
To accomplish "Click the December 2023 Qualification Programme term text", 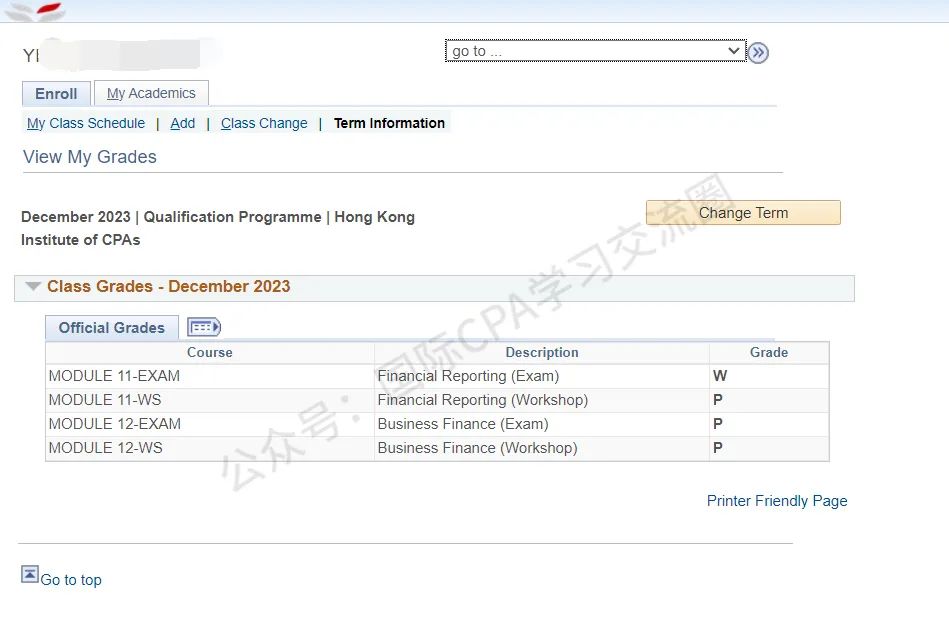I will [x=218, y=228].
